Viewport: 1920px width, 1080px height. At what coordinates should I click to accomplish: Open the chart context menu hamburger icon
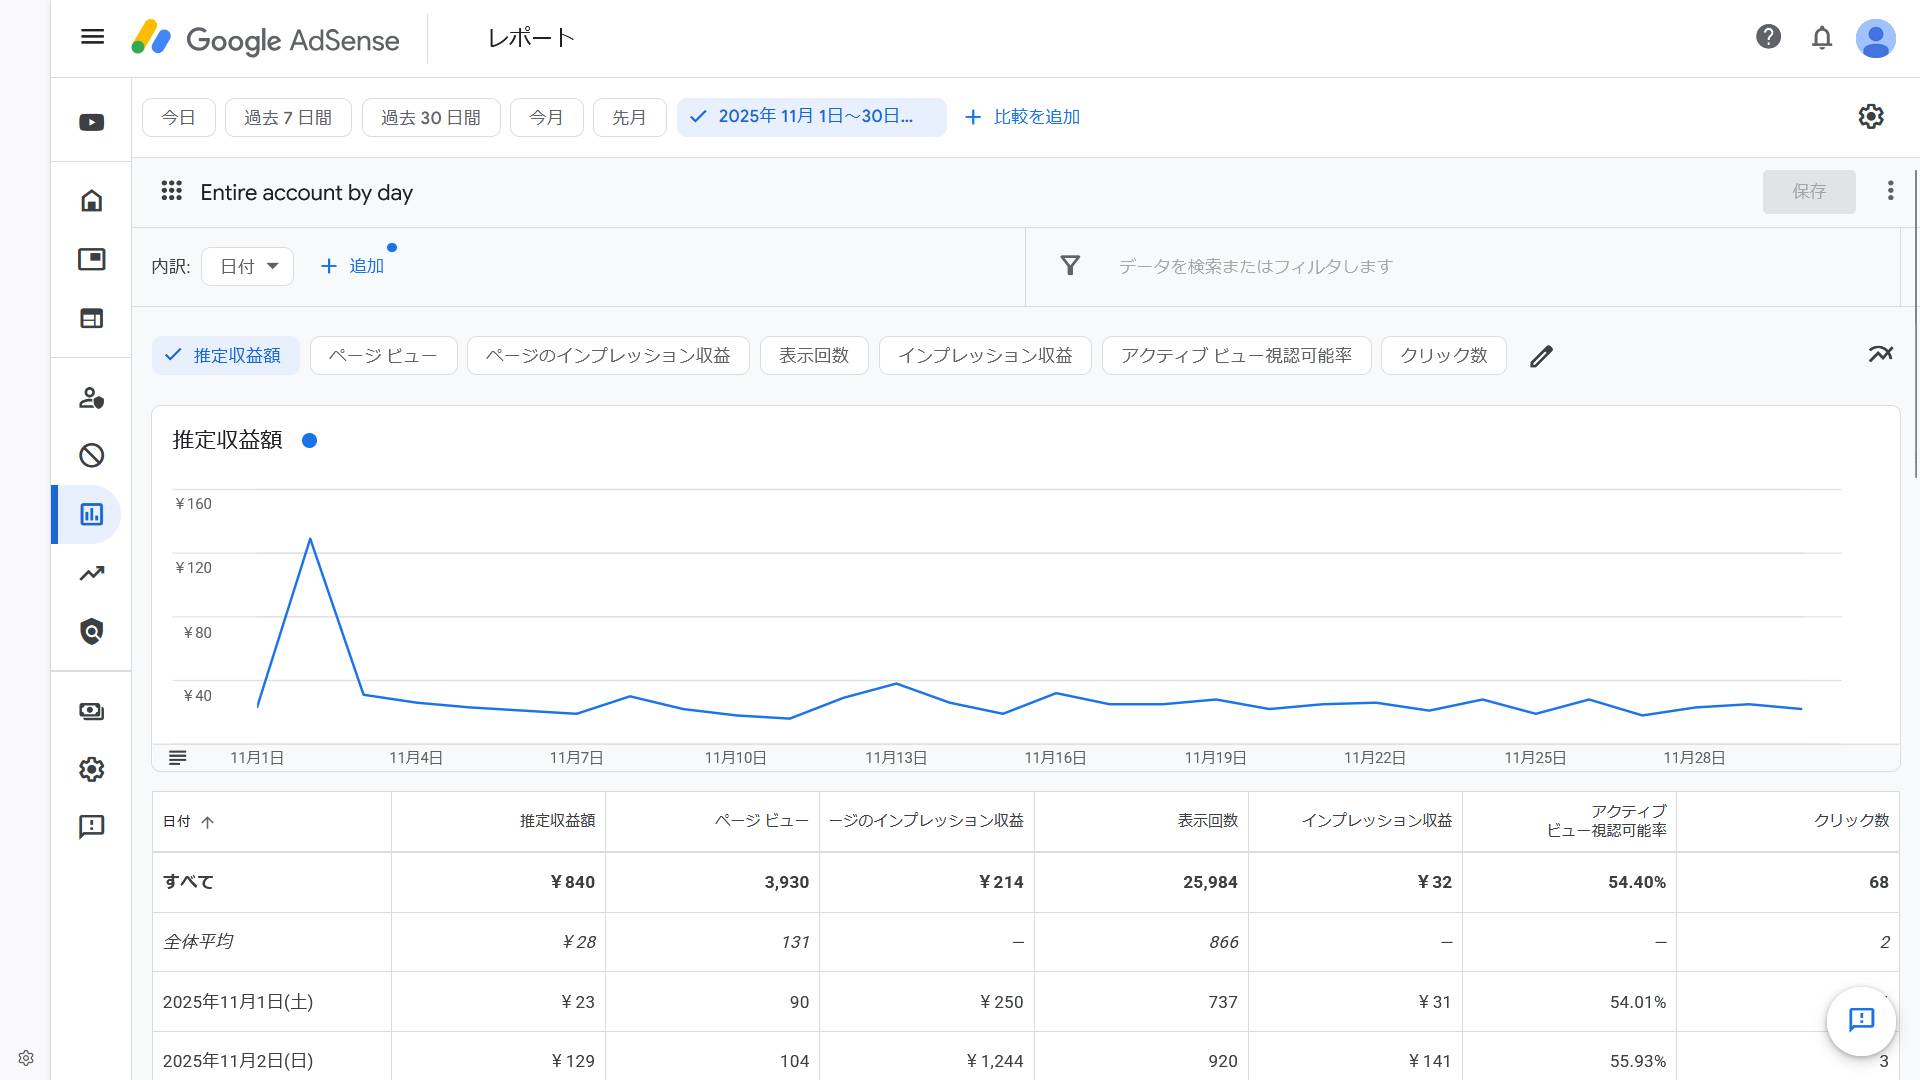178,757
